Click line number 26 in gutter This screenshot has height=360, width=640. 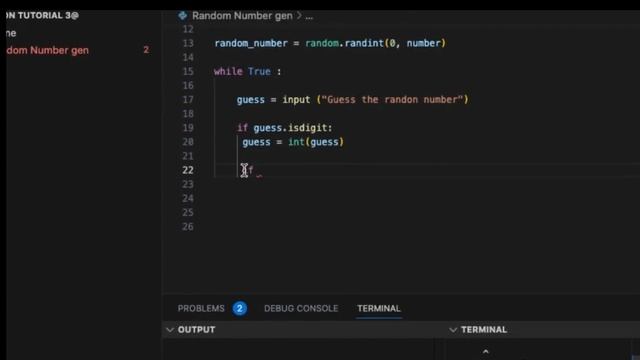[188, 227]
